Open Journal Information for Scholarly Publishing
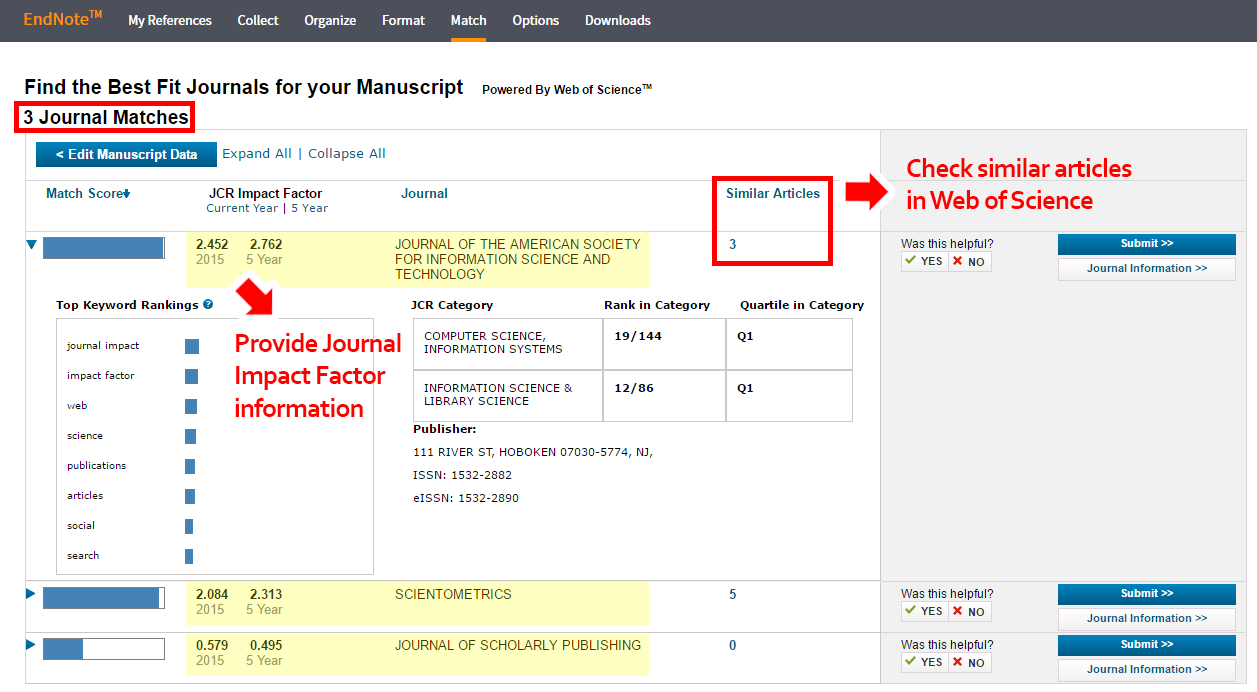 (1147, 670)
